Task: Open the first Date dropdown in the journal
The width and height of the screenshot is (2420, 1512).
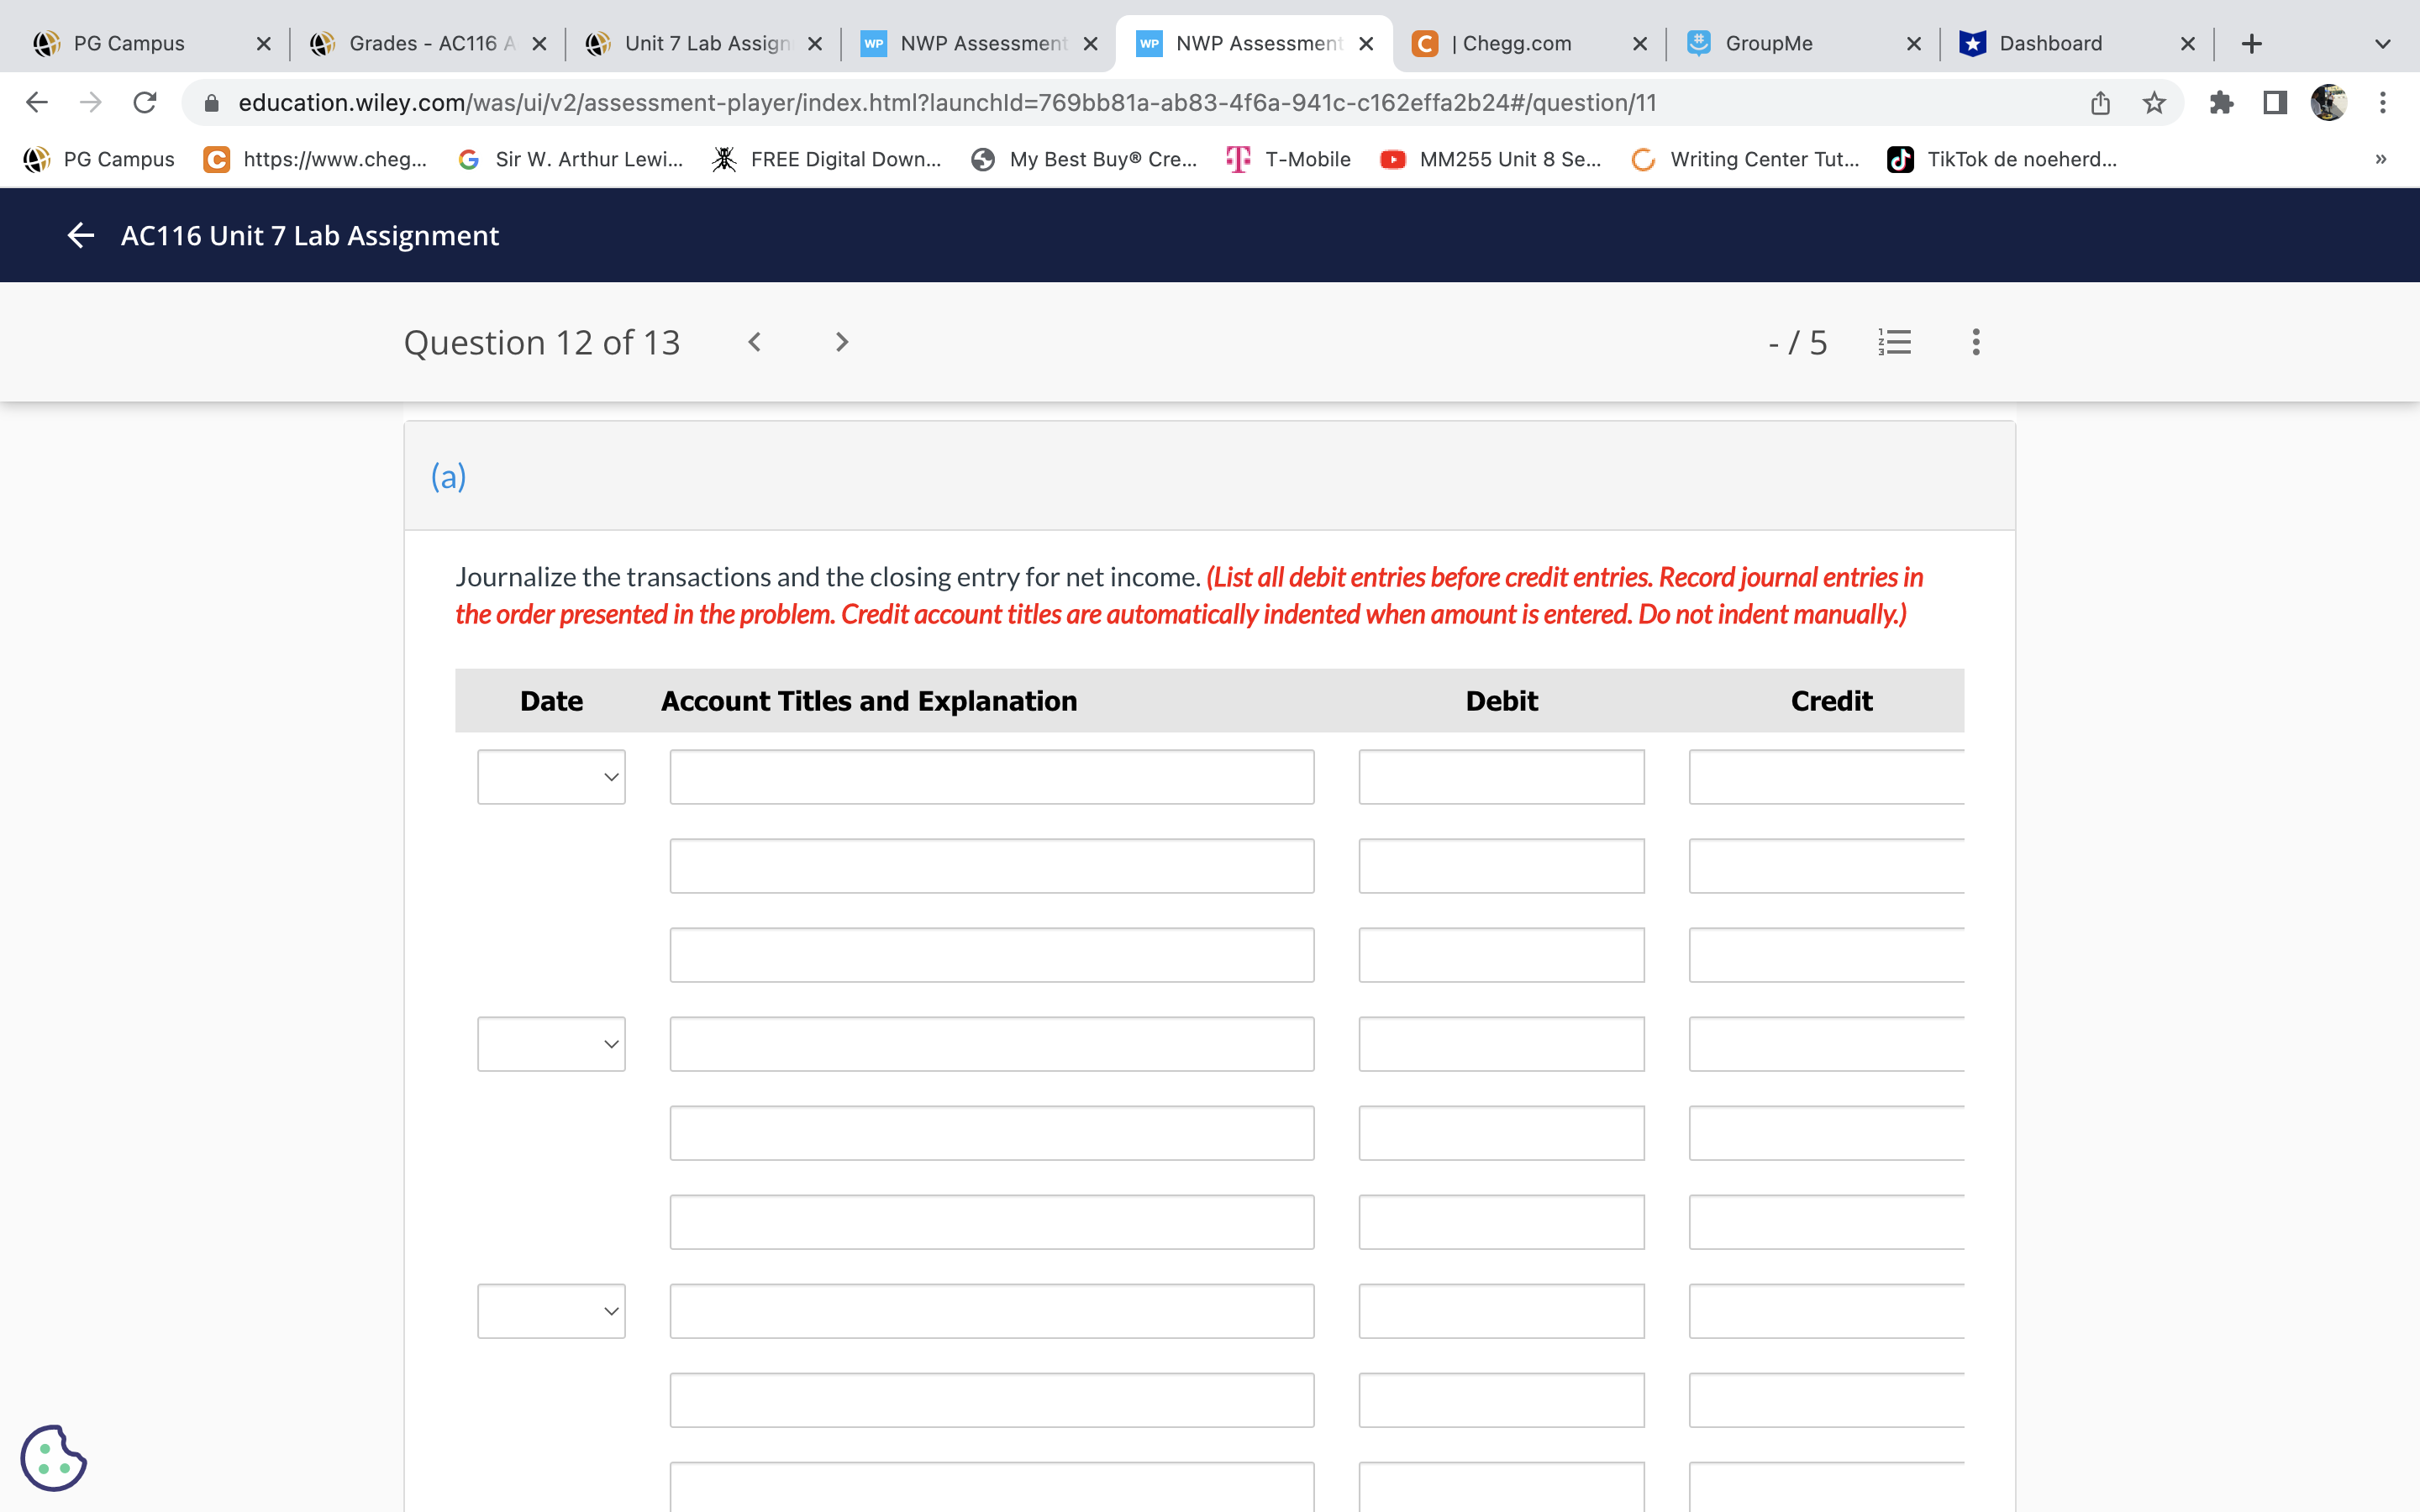Action: coord(551,776)
